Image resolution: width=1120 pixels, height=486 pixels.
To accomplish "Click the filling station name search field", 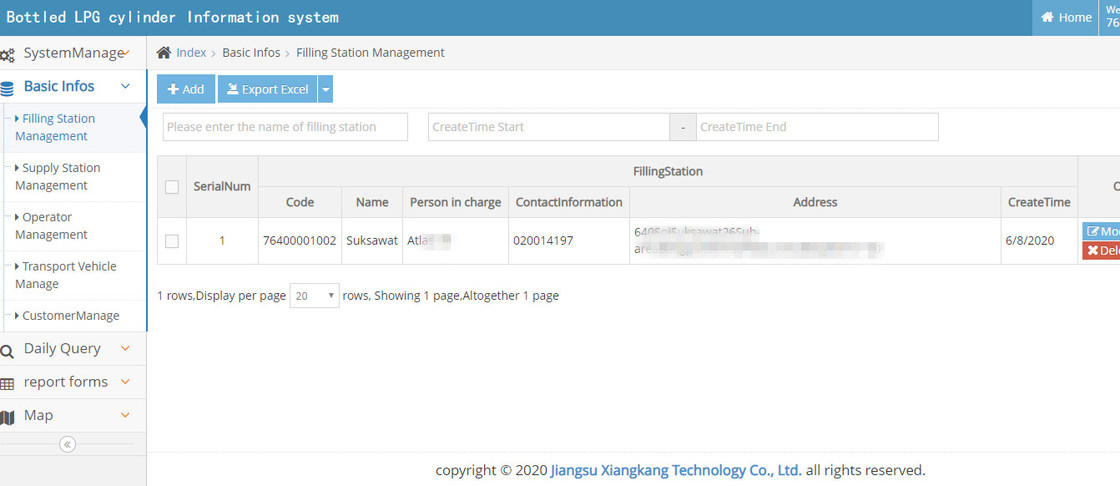I will point(285,127).
